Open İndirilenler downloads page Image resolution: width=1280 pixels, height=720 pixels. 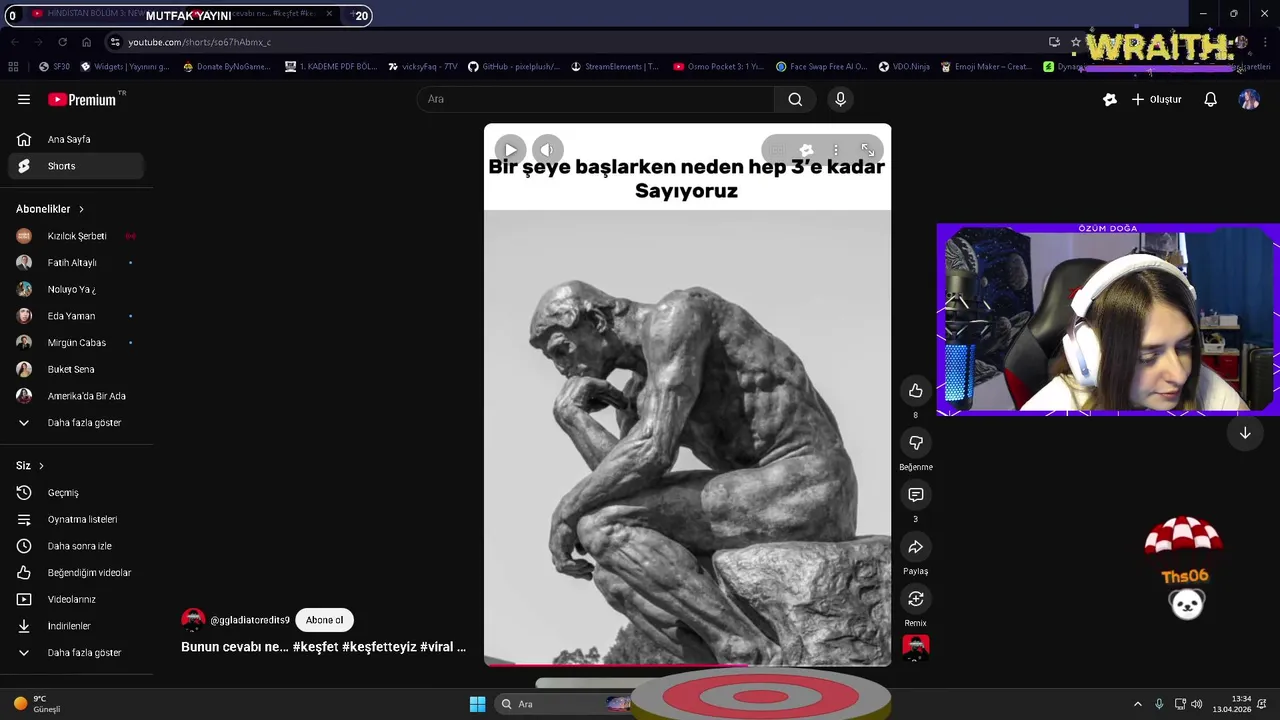click(x=76, y=626)
